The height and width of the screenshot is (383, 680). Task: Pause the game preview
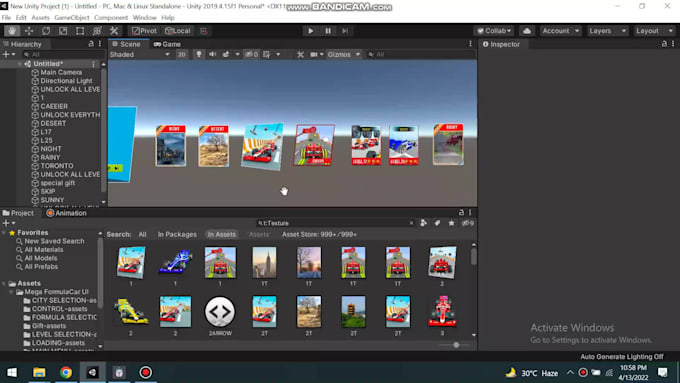pos(328,31)
